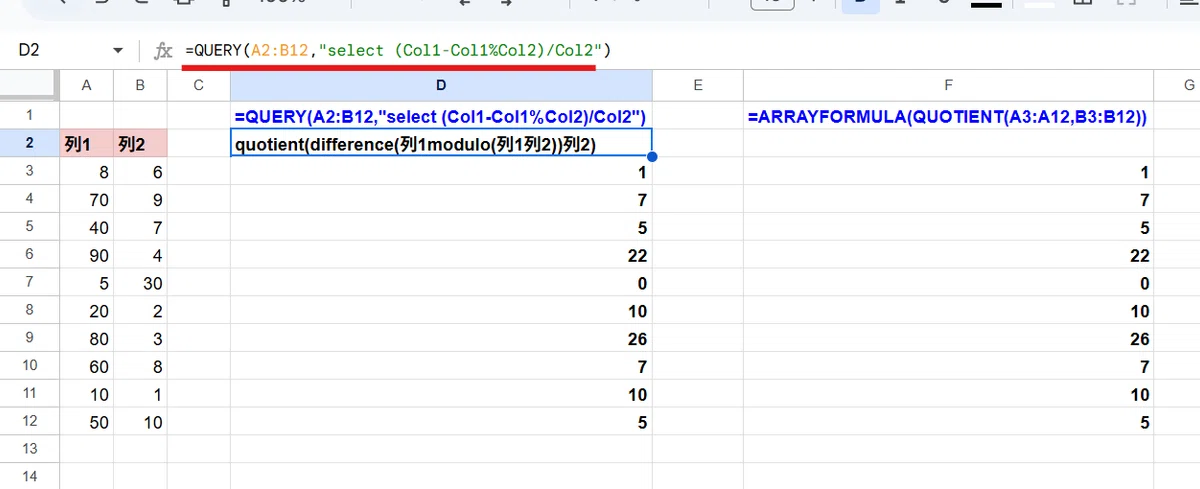Select row 7 header

(30, 283)
